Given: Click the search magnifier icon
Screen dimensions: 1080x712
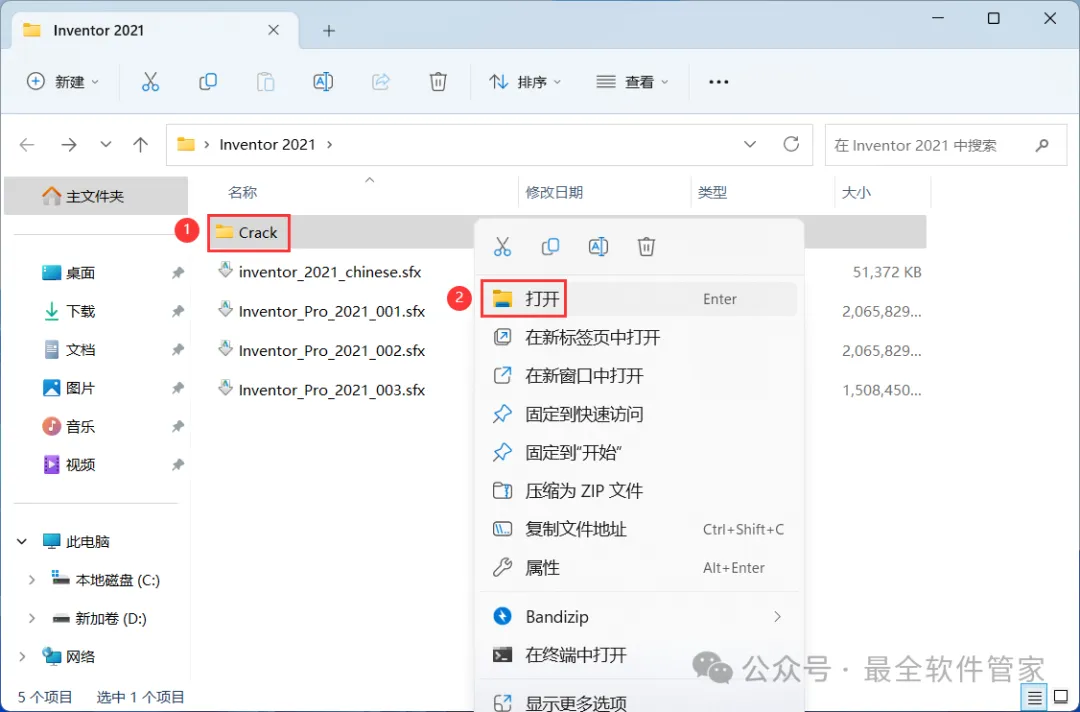Looking at the screenshot, I should [1042, 145].
